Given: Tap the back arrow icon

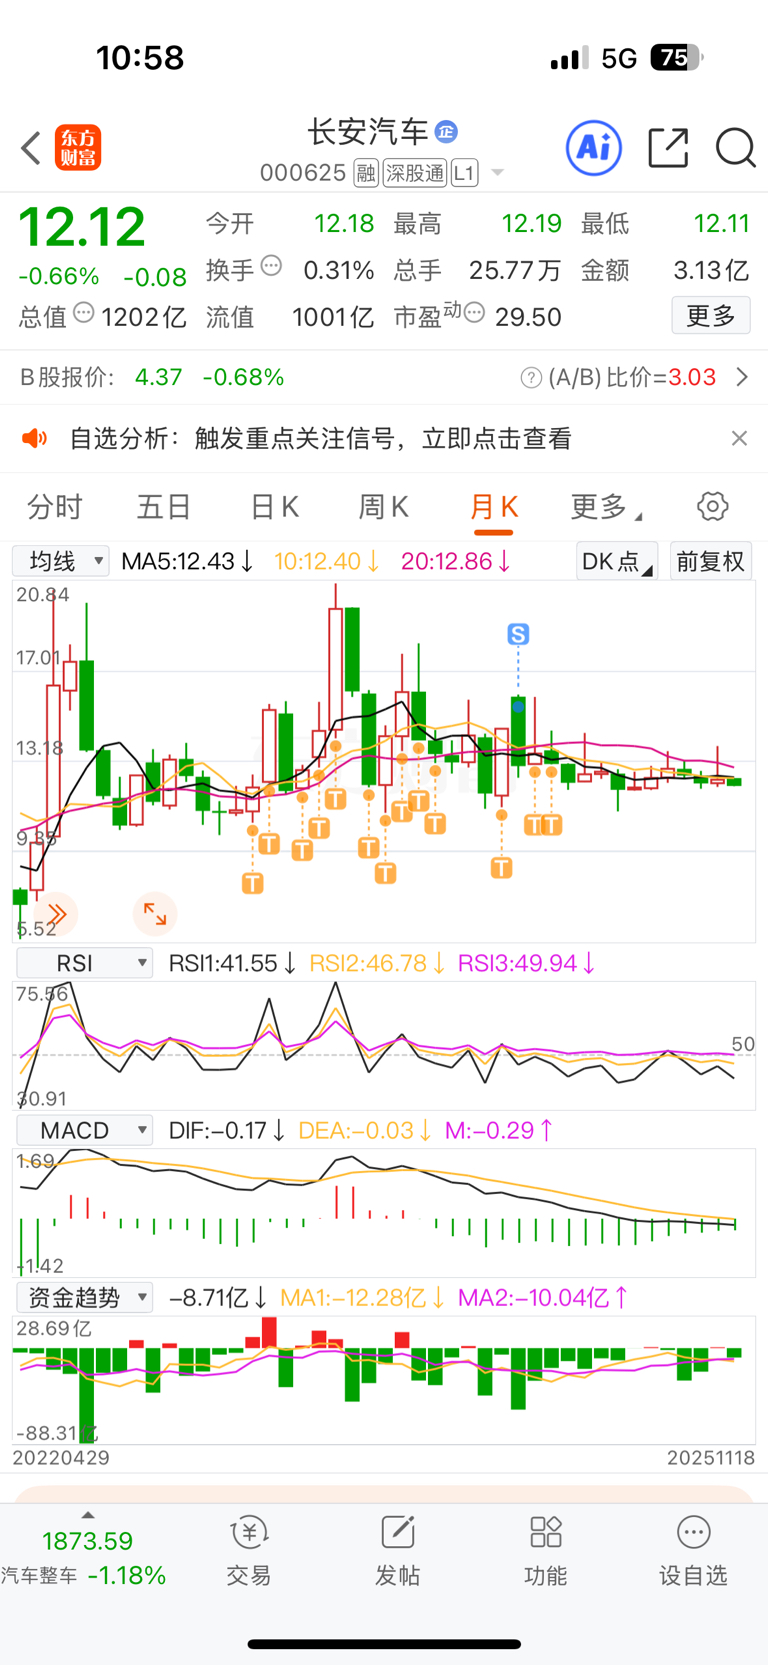Looking at the screenshot, I should 31,148.
